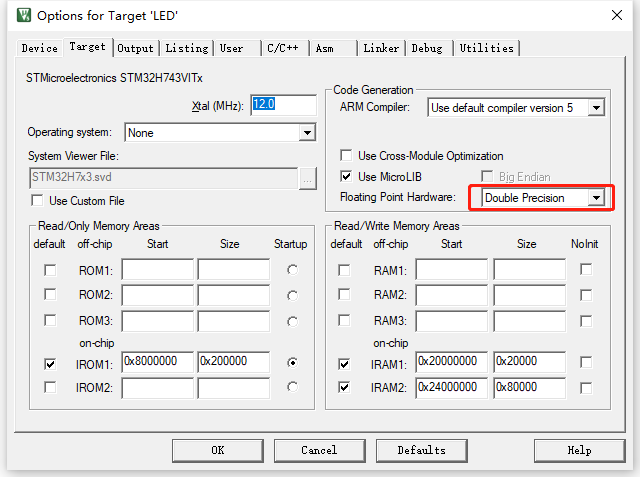Check the ROM2 default checkbox
The image size is (640, 477).
point(50,294)
